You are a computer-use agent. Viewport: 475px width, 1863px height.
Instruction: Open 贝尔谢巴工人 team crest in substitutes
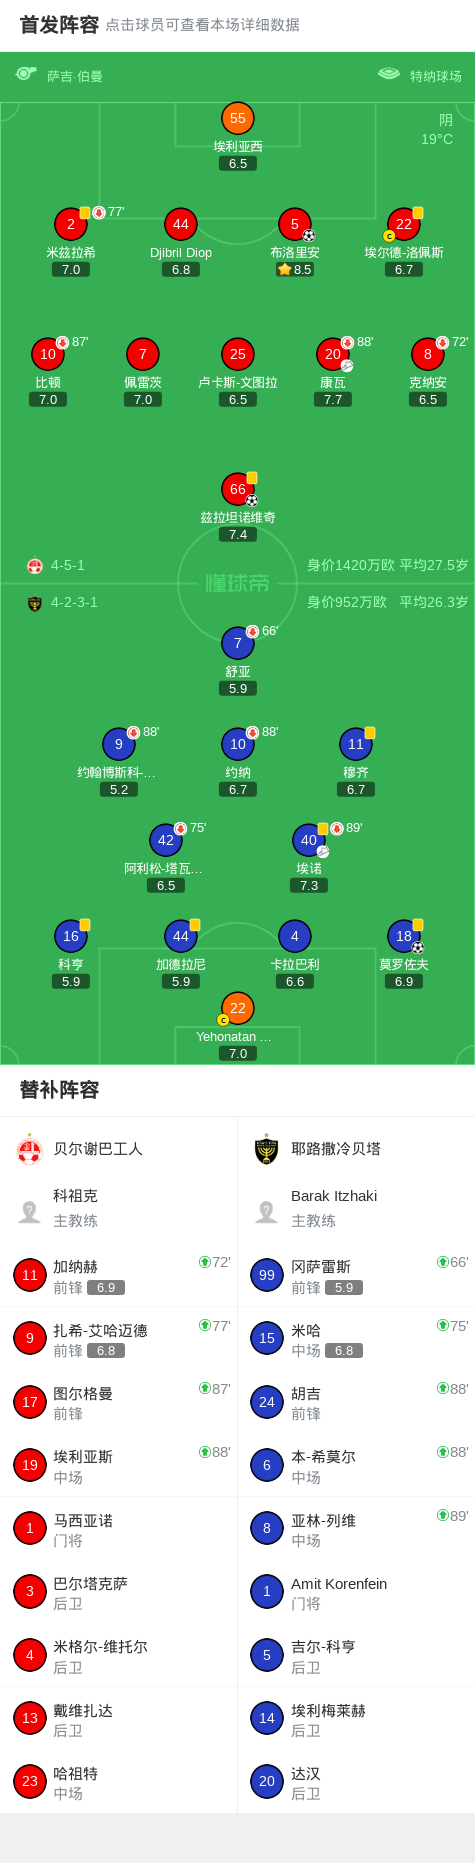[x=30, y=1150]
